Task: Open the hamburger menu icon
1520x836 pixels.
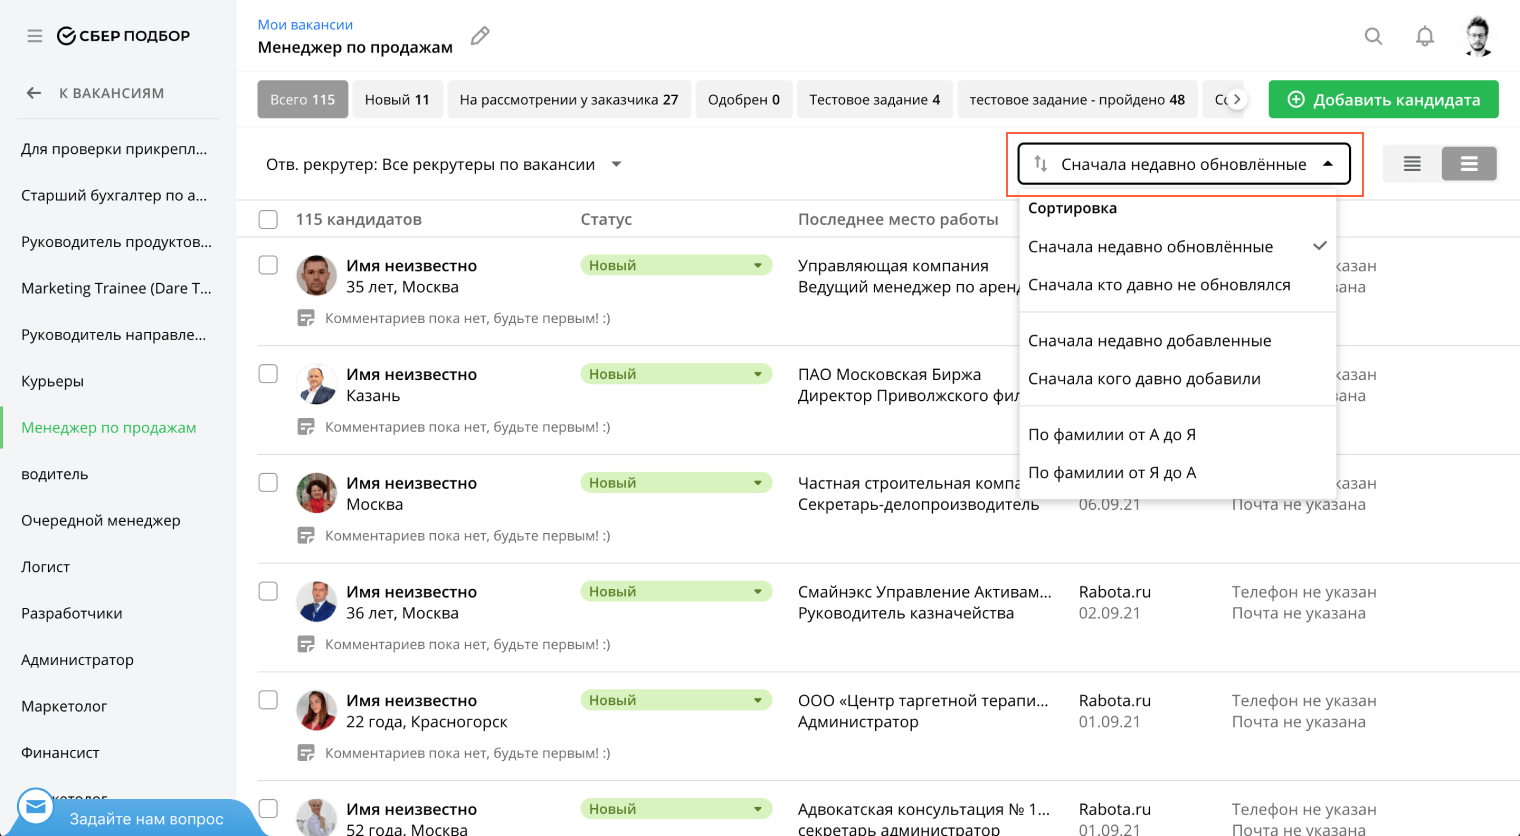Action: [x=35, y=36]
